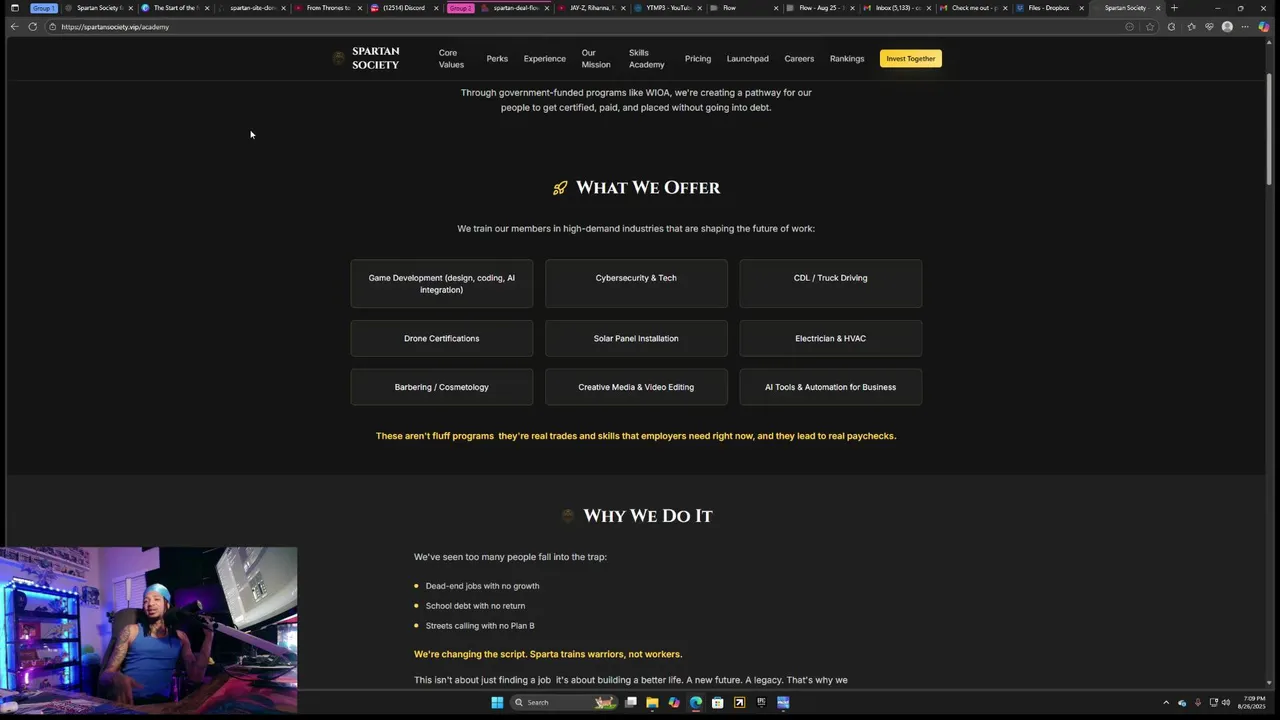This screenshot has height=720, width=1280.
Task: Open the Launchpad nav link
Action: 748,59
